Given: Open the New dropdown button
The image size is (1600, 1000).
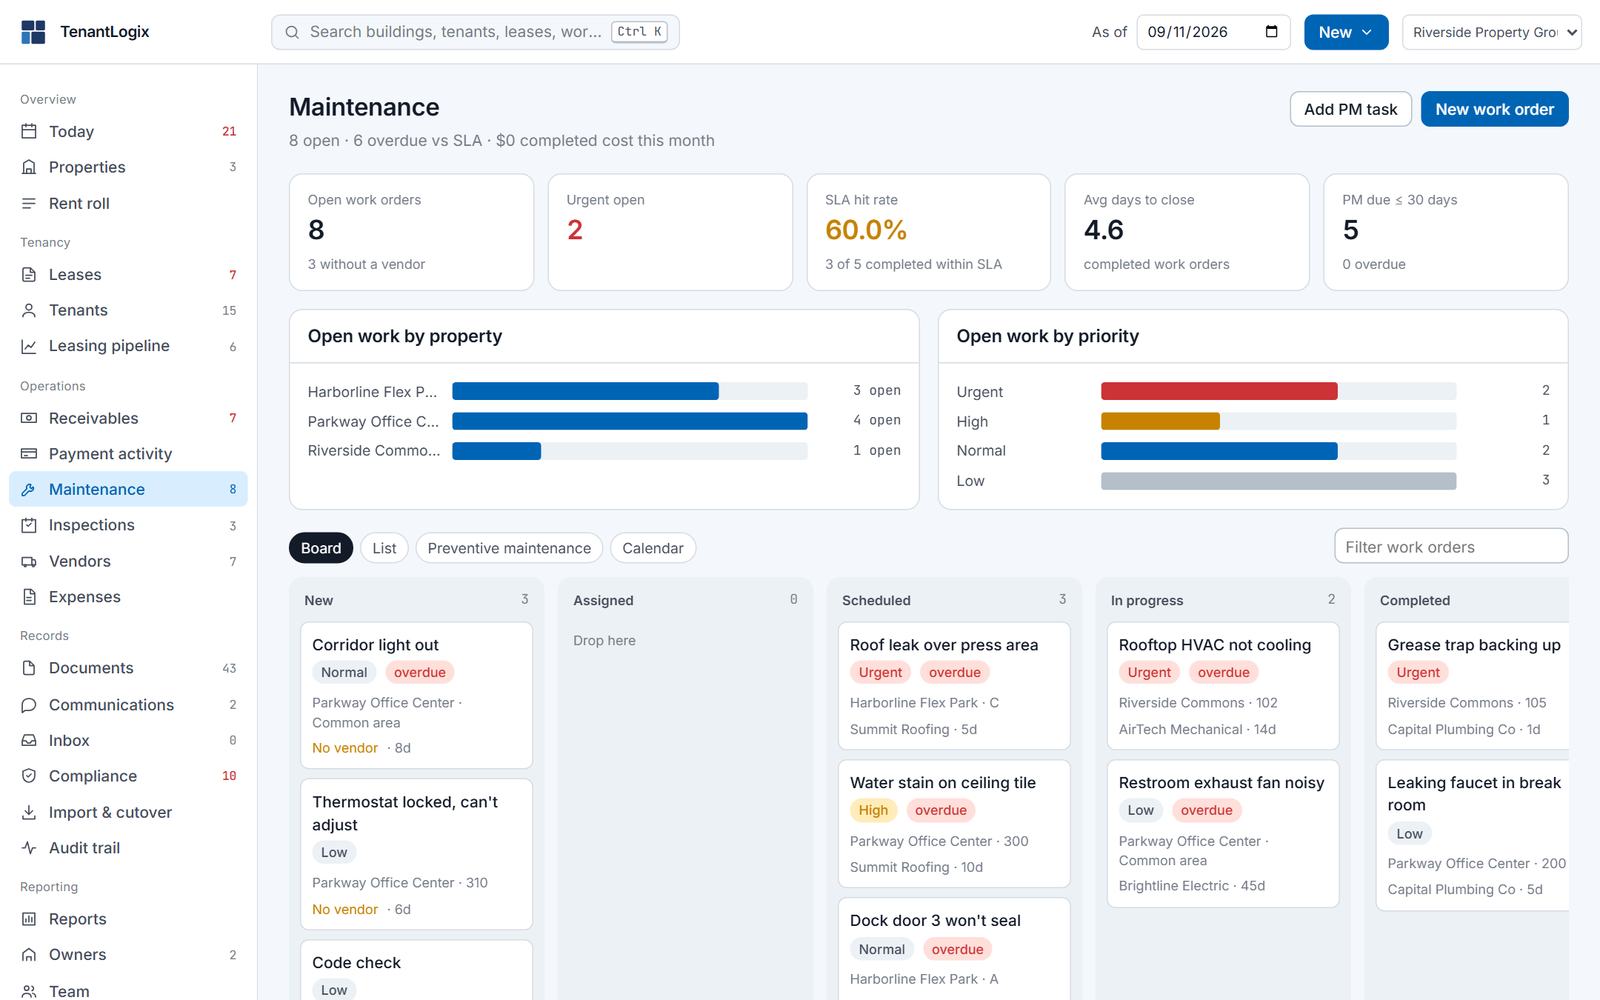Looking at the screenshot, I should click(x=1346, y=32).
